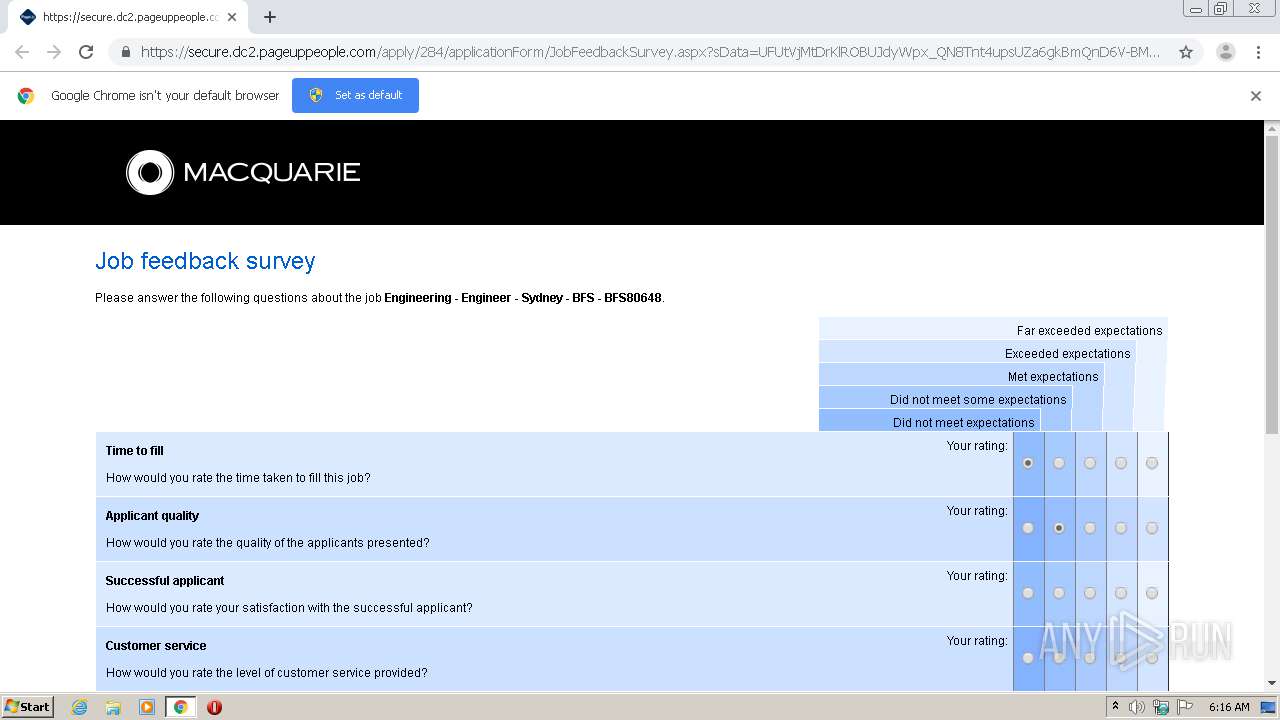Dismiss the default browser notification bar
1280x720 pixels.
point(1256,96)
